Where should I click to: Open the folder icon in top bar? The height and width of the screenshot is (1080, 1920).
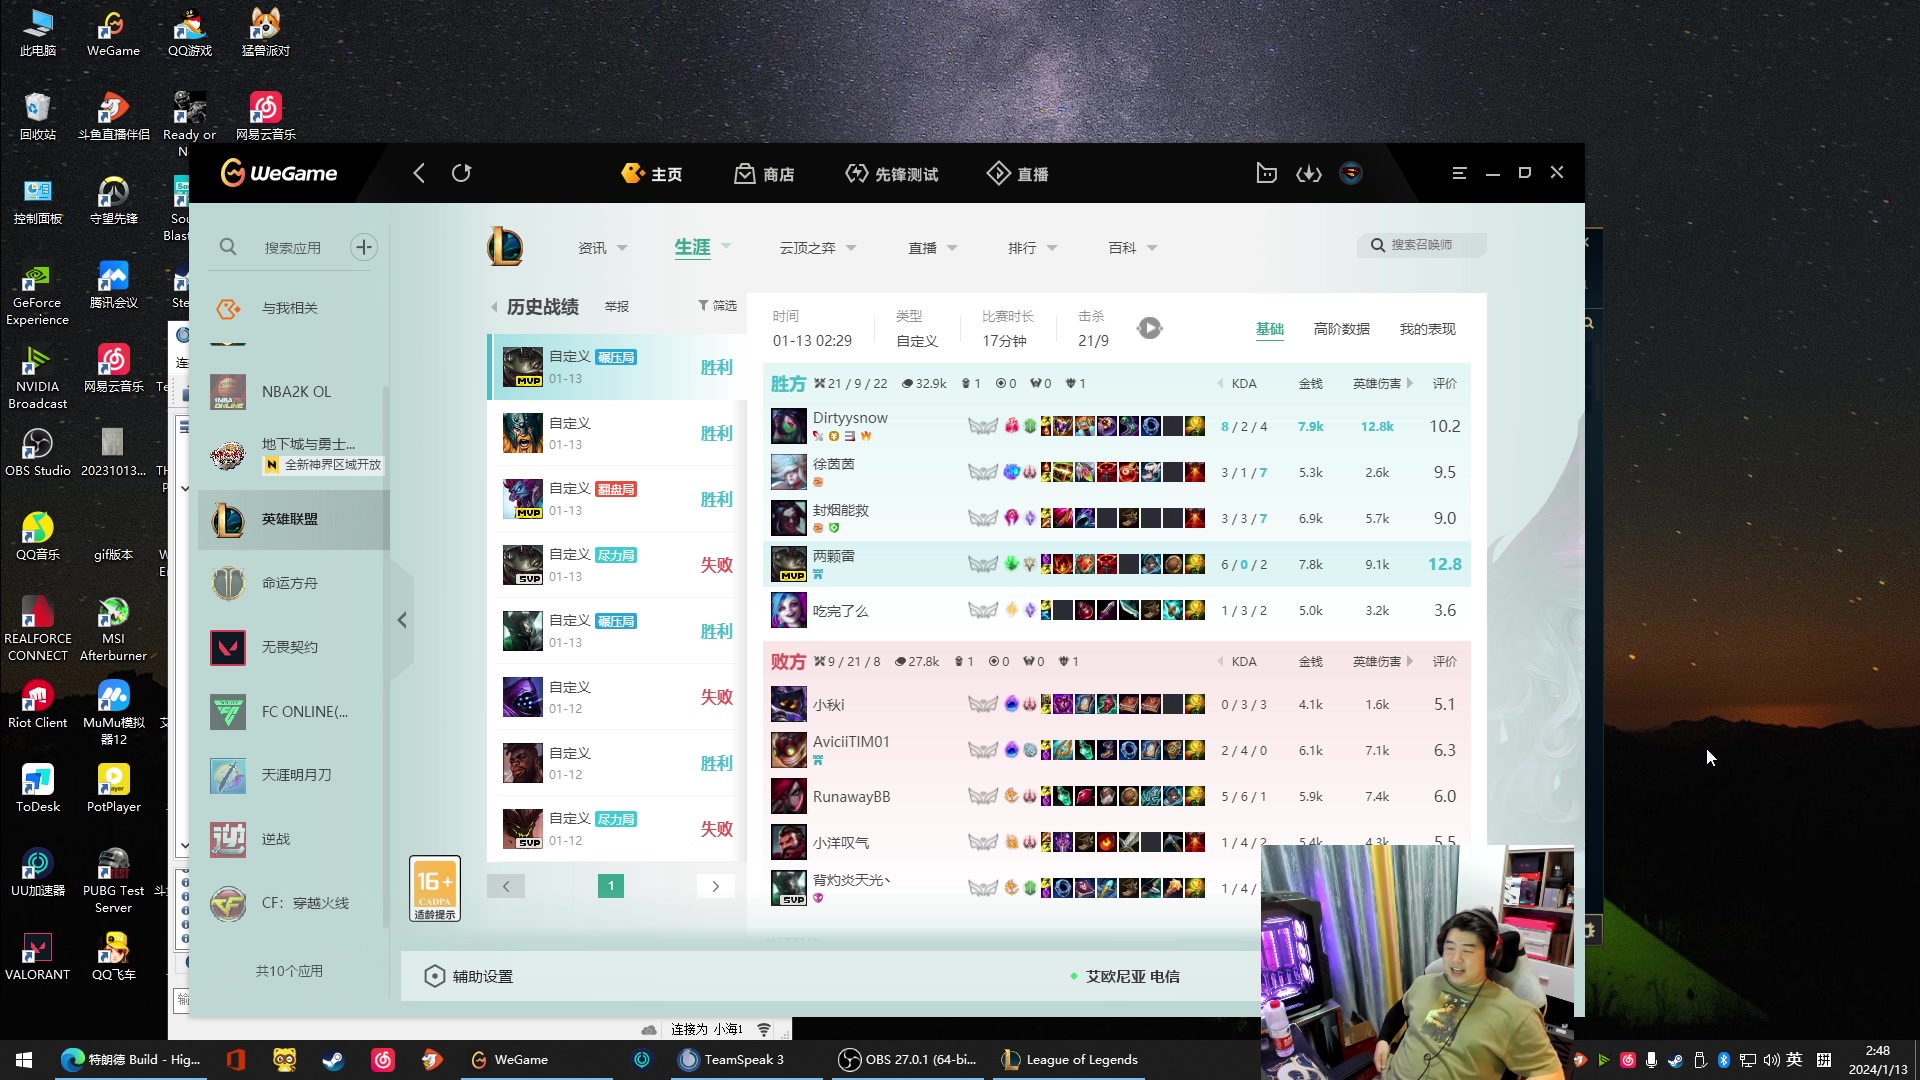point(1266,173)
